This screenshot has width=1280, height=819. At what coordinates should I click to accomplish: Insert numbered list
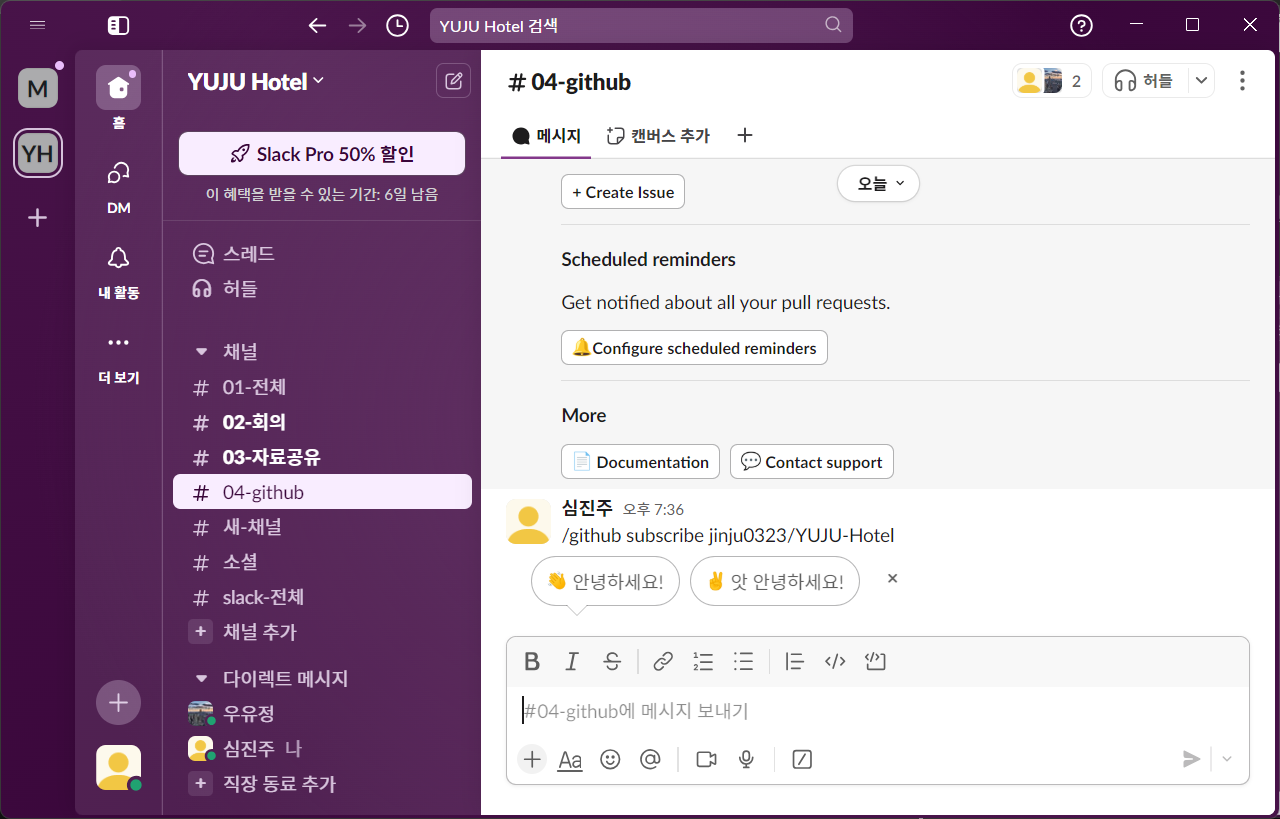(703, 661)
